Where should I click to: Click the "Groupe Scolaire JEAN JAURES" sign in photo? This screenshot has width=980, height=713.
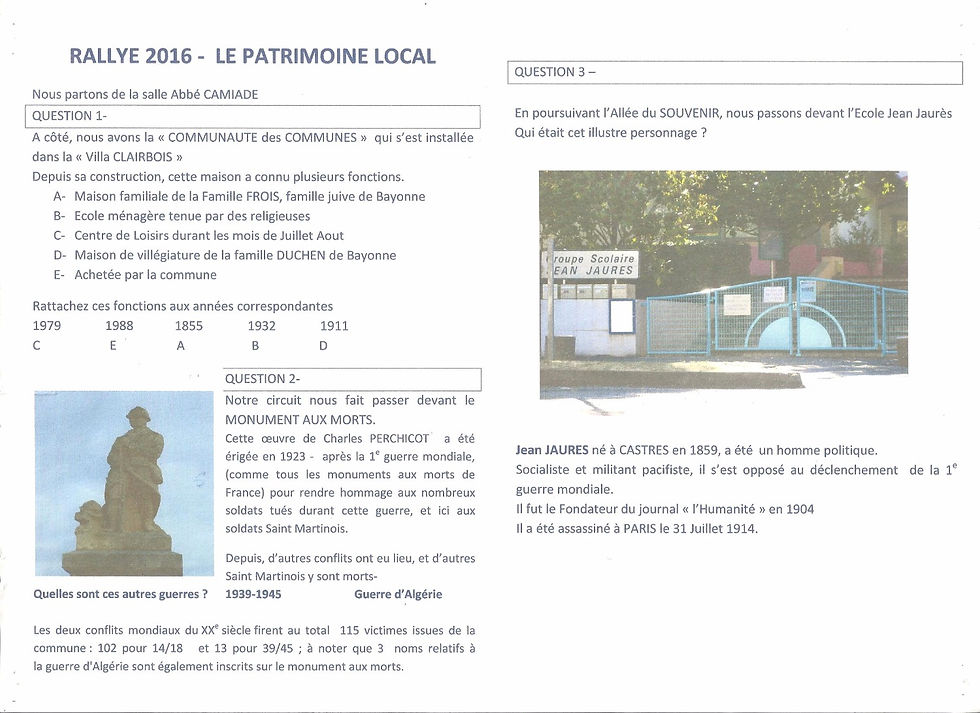pos(592,265)
